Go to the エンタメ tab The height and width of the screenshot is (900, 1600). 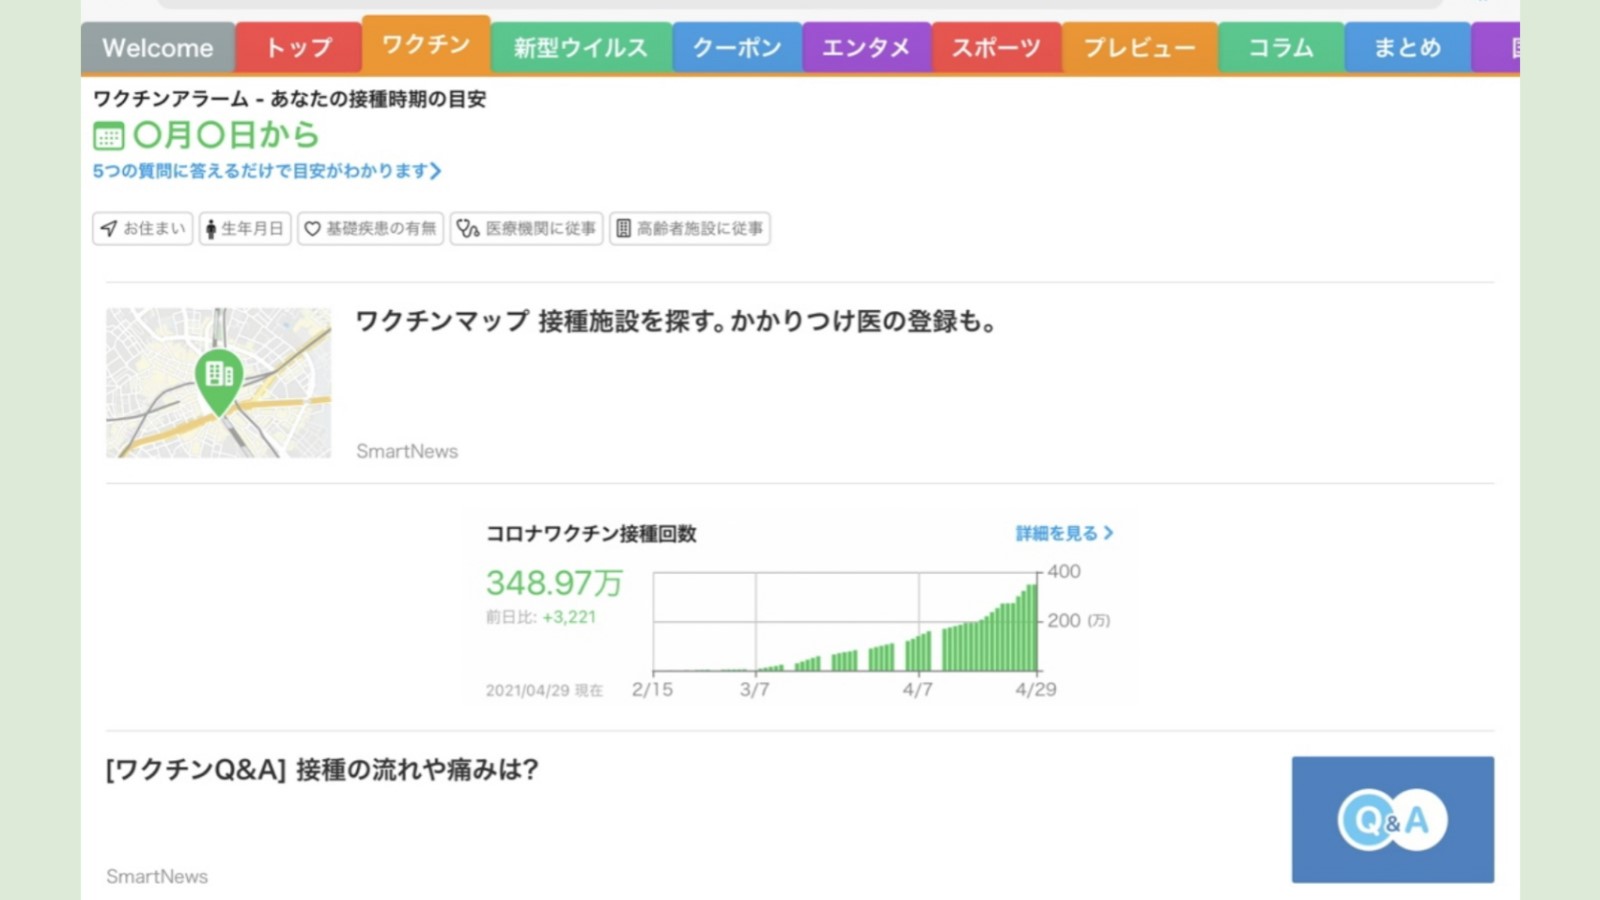click(866, 48)
